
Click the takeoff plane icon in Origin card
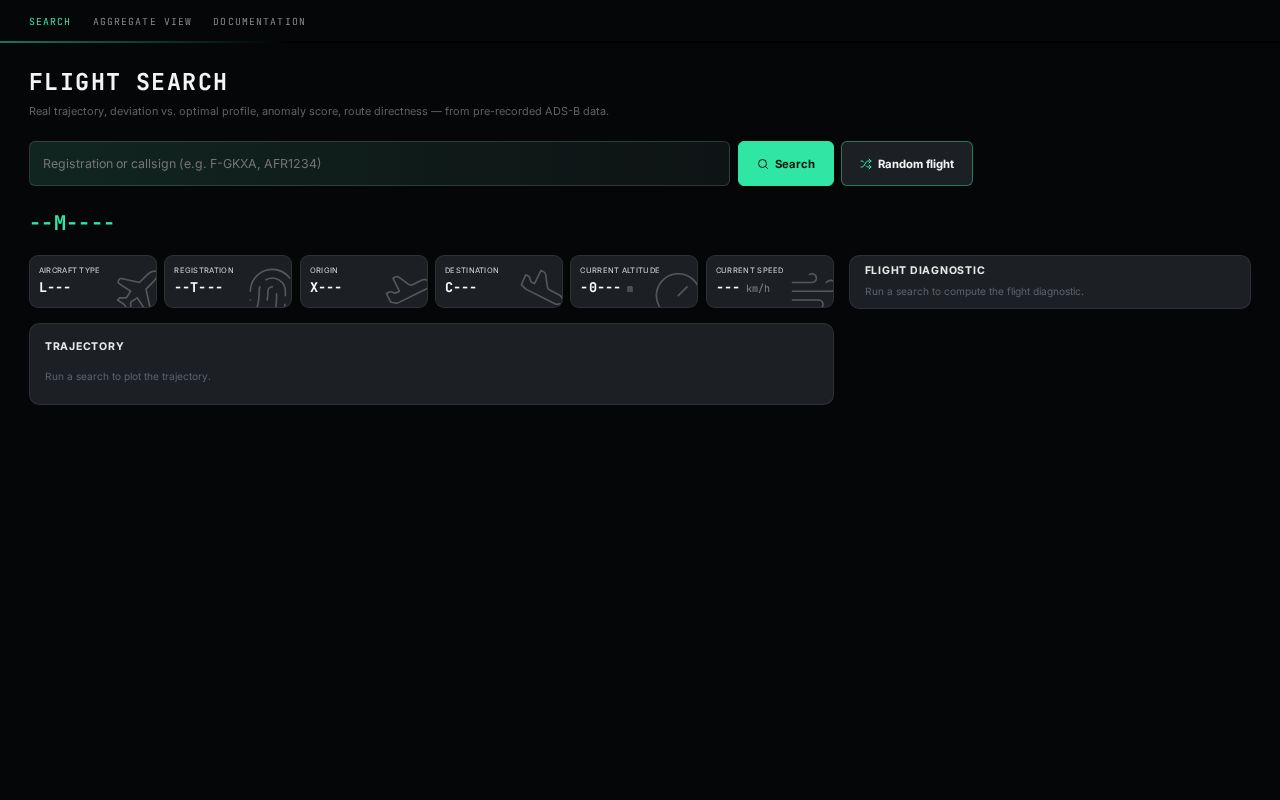[406, 289]
